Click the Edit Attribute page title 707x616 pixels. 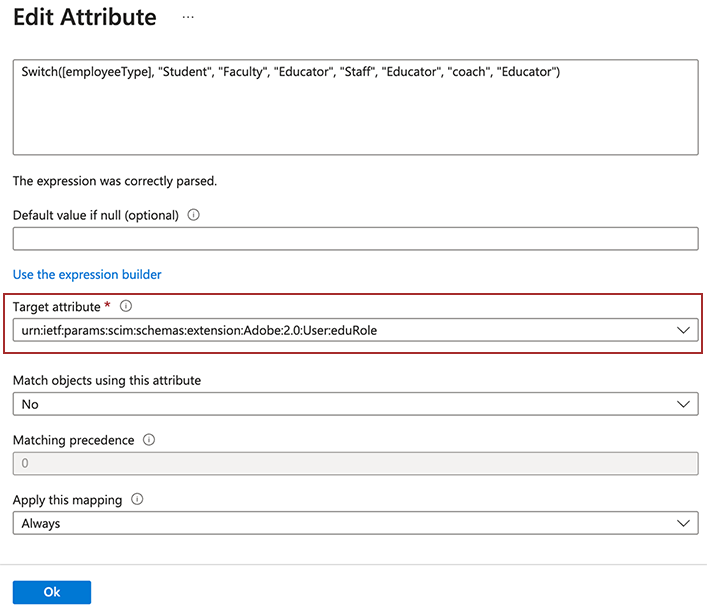[x=85, y=18]
